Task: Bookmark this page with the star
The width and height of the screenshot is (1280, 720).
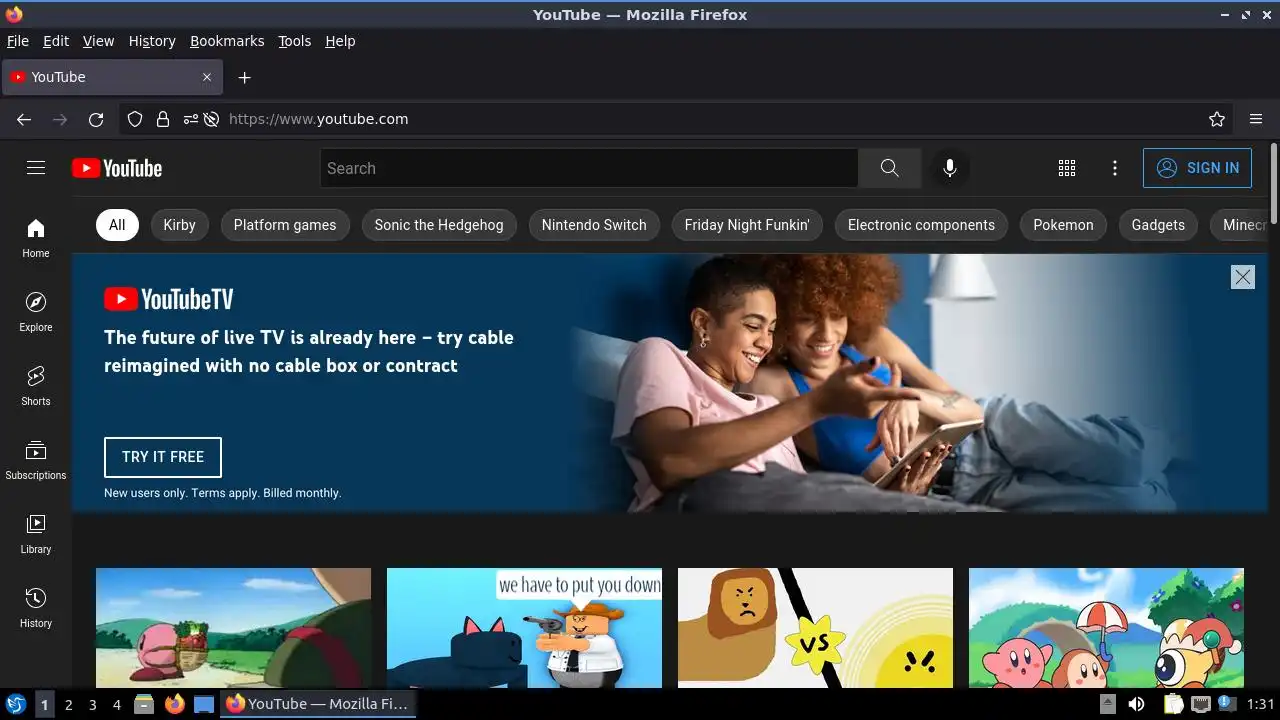Action: coord(1217,119)
